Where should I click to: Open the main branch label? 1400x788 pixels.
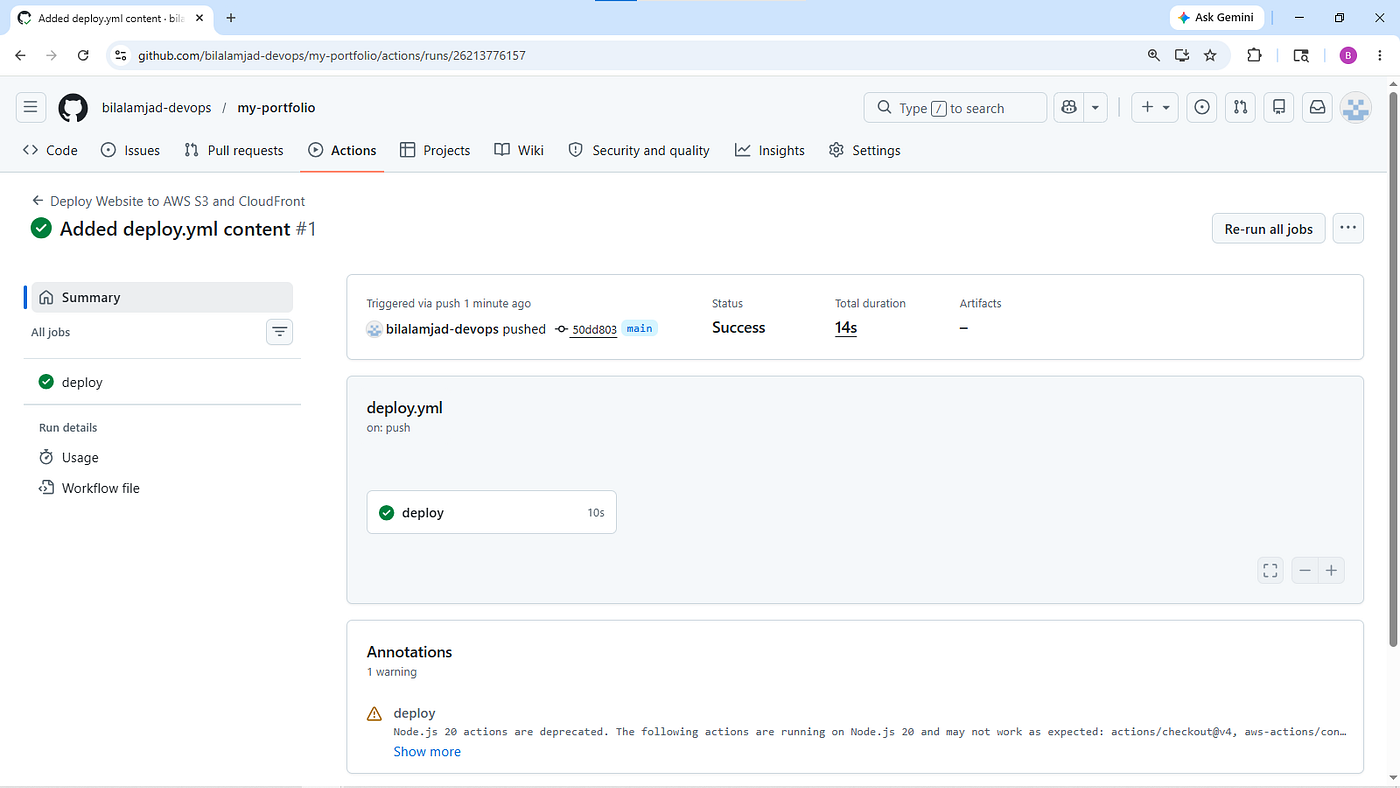pyautogui.click(x=639, y=328)
